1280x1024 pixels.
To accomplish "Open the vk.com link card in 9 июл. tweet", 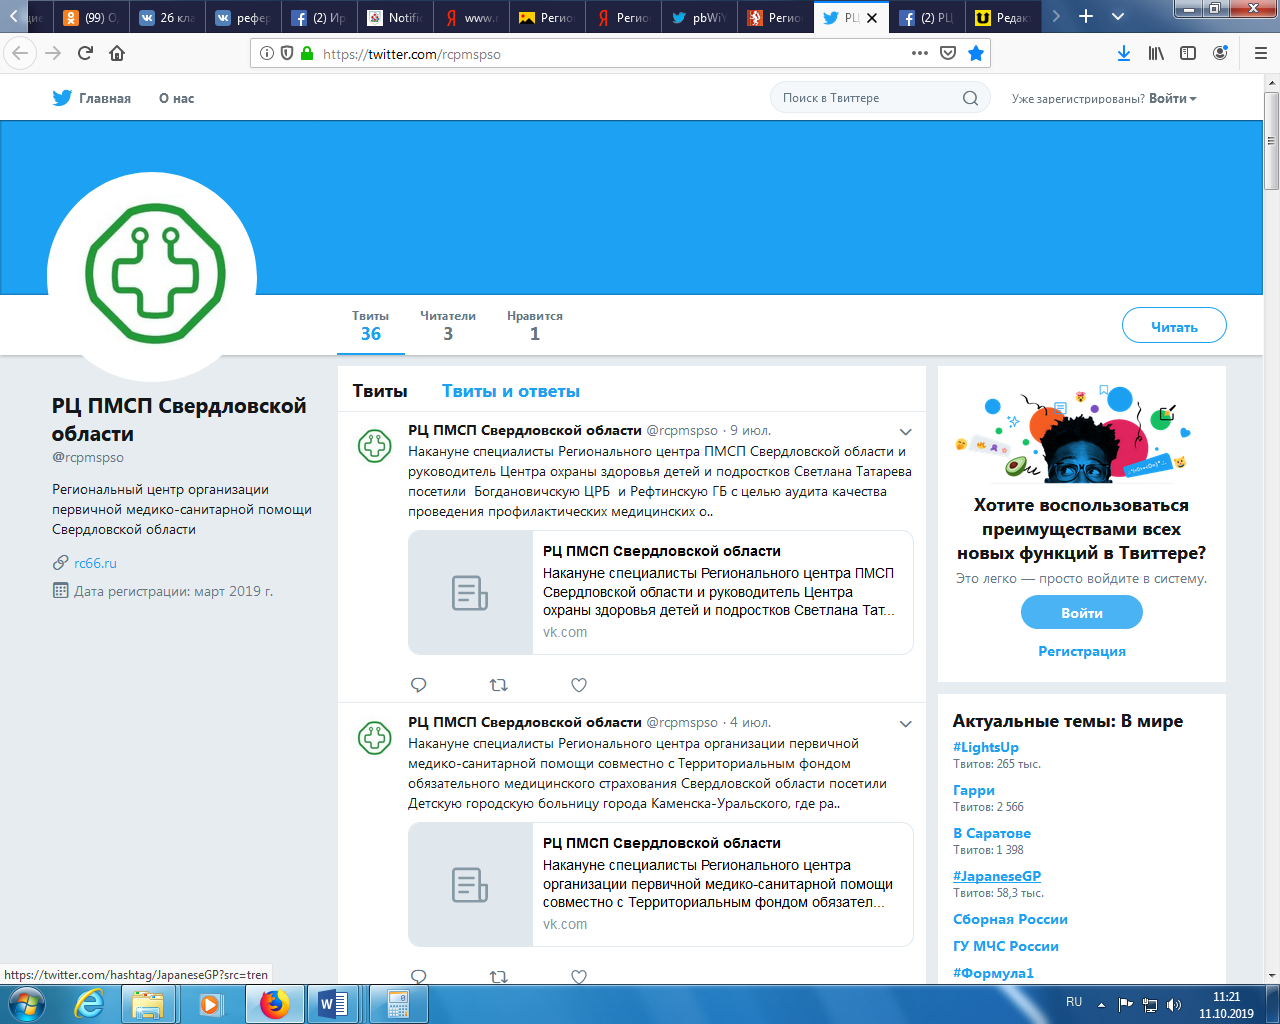I will tap(660, 592).
